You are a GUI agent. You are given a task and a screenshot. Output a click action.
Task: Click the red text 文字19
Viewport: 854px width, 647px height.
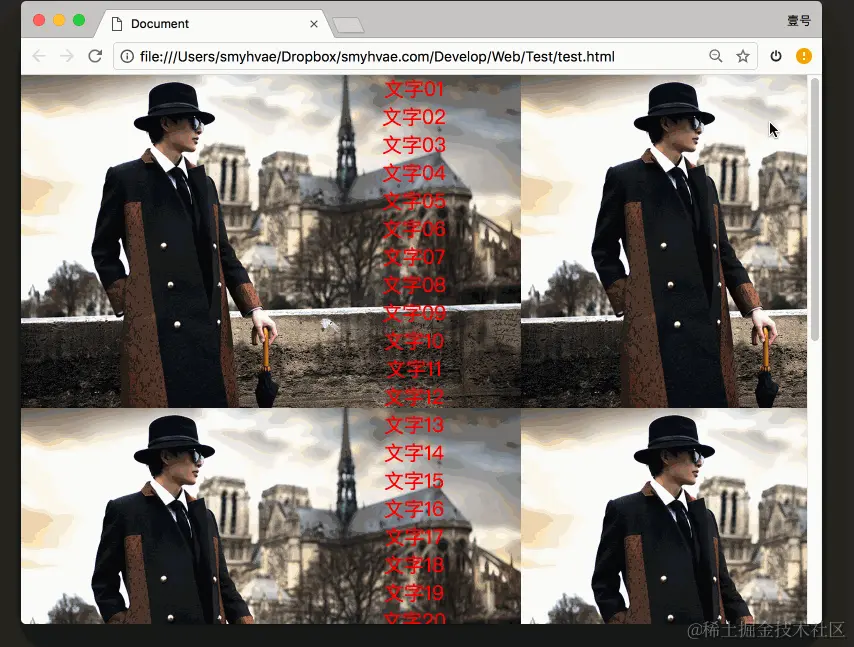(414, 593)
